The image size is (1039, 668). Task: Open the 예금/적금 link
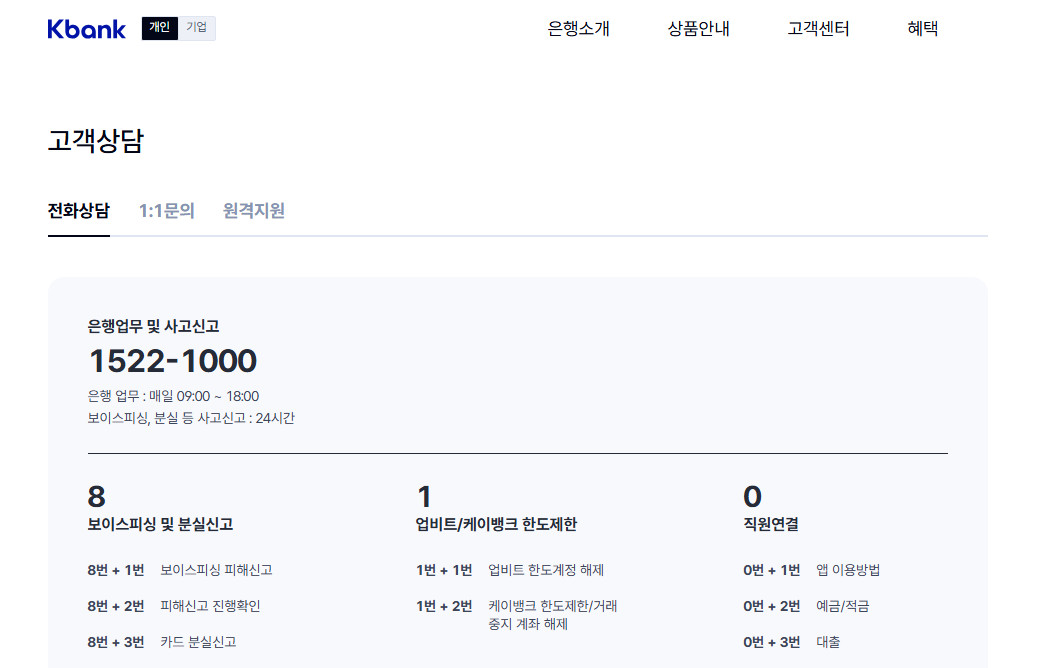(846, 606)
